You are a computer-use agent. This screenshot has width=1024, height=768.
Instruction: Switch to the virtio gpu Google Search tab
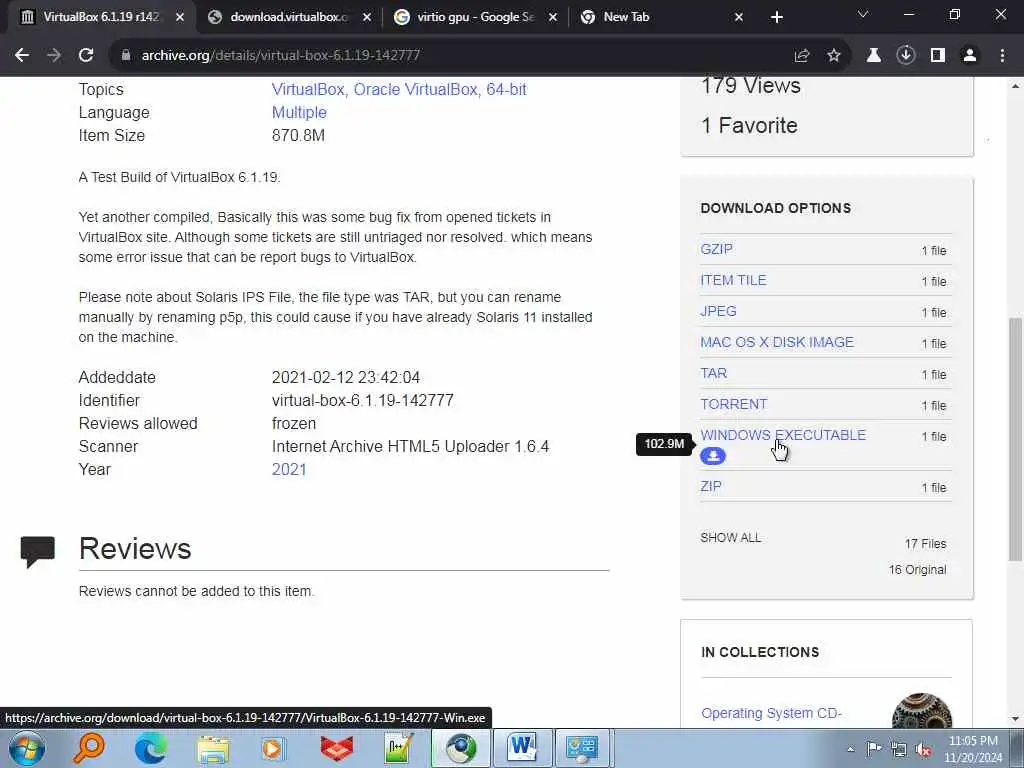click(x=475, y=17)
